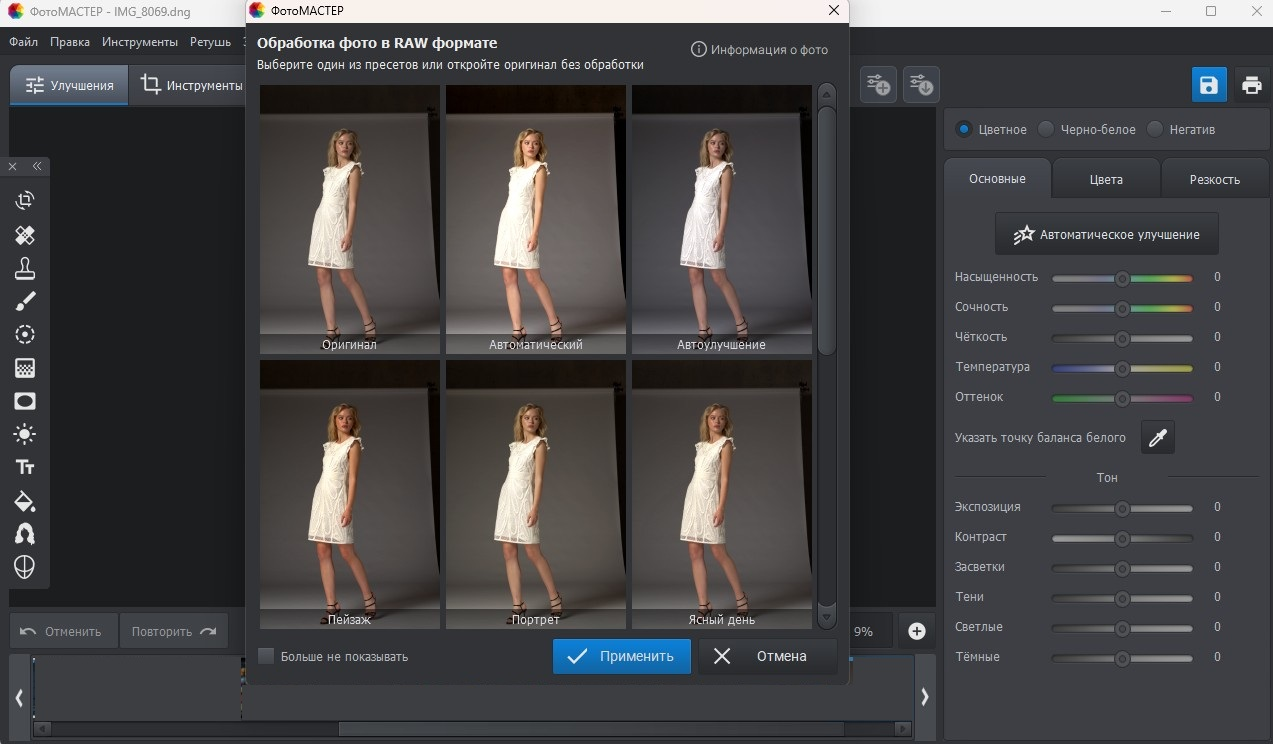The width and height of the screenshot is (1273, 744).
Task: Adjust the Контраст slider
Action: coord(1122,538)
